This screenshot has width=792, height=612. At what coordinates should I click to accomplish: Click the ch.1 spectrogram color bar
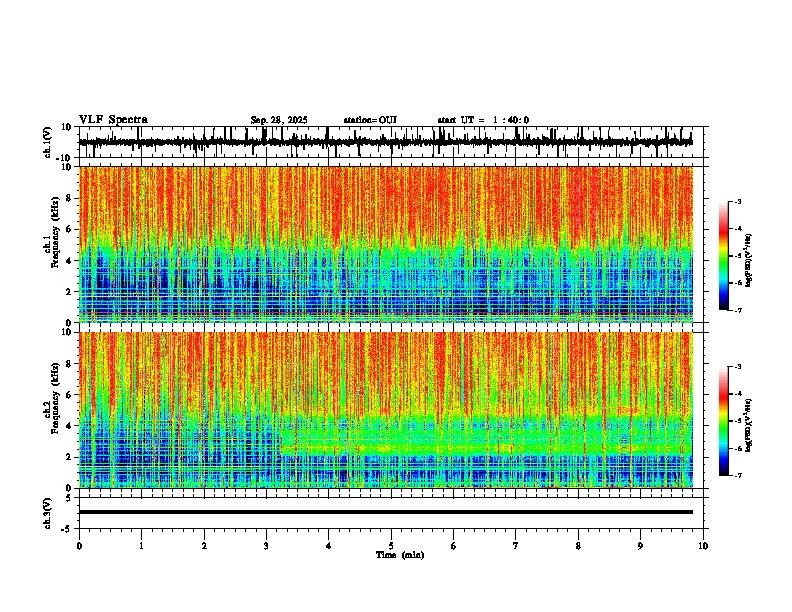point(723,256)
